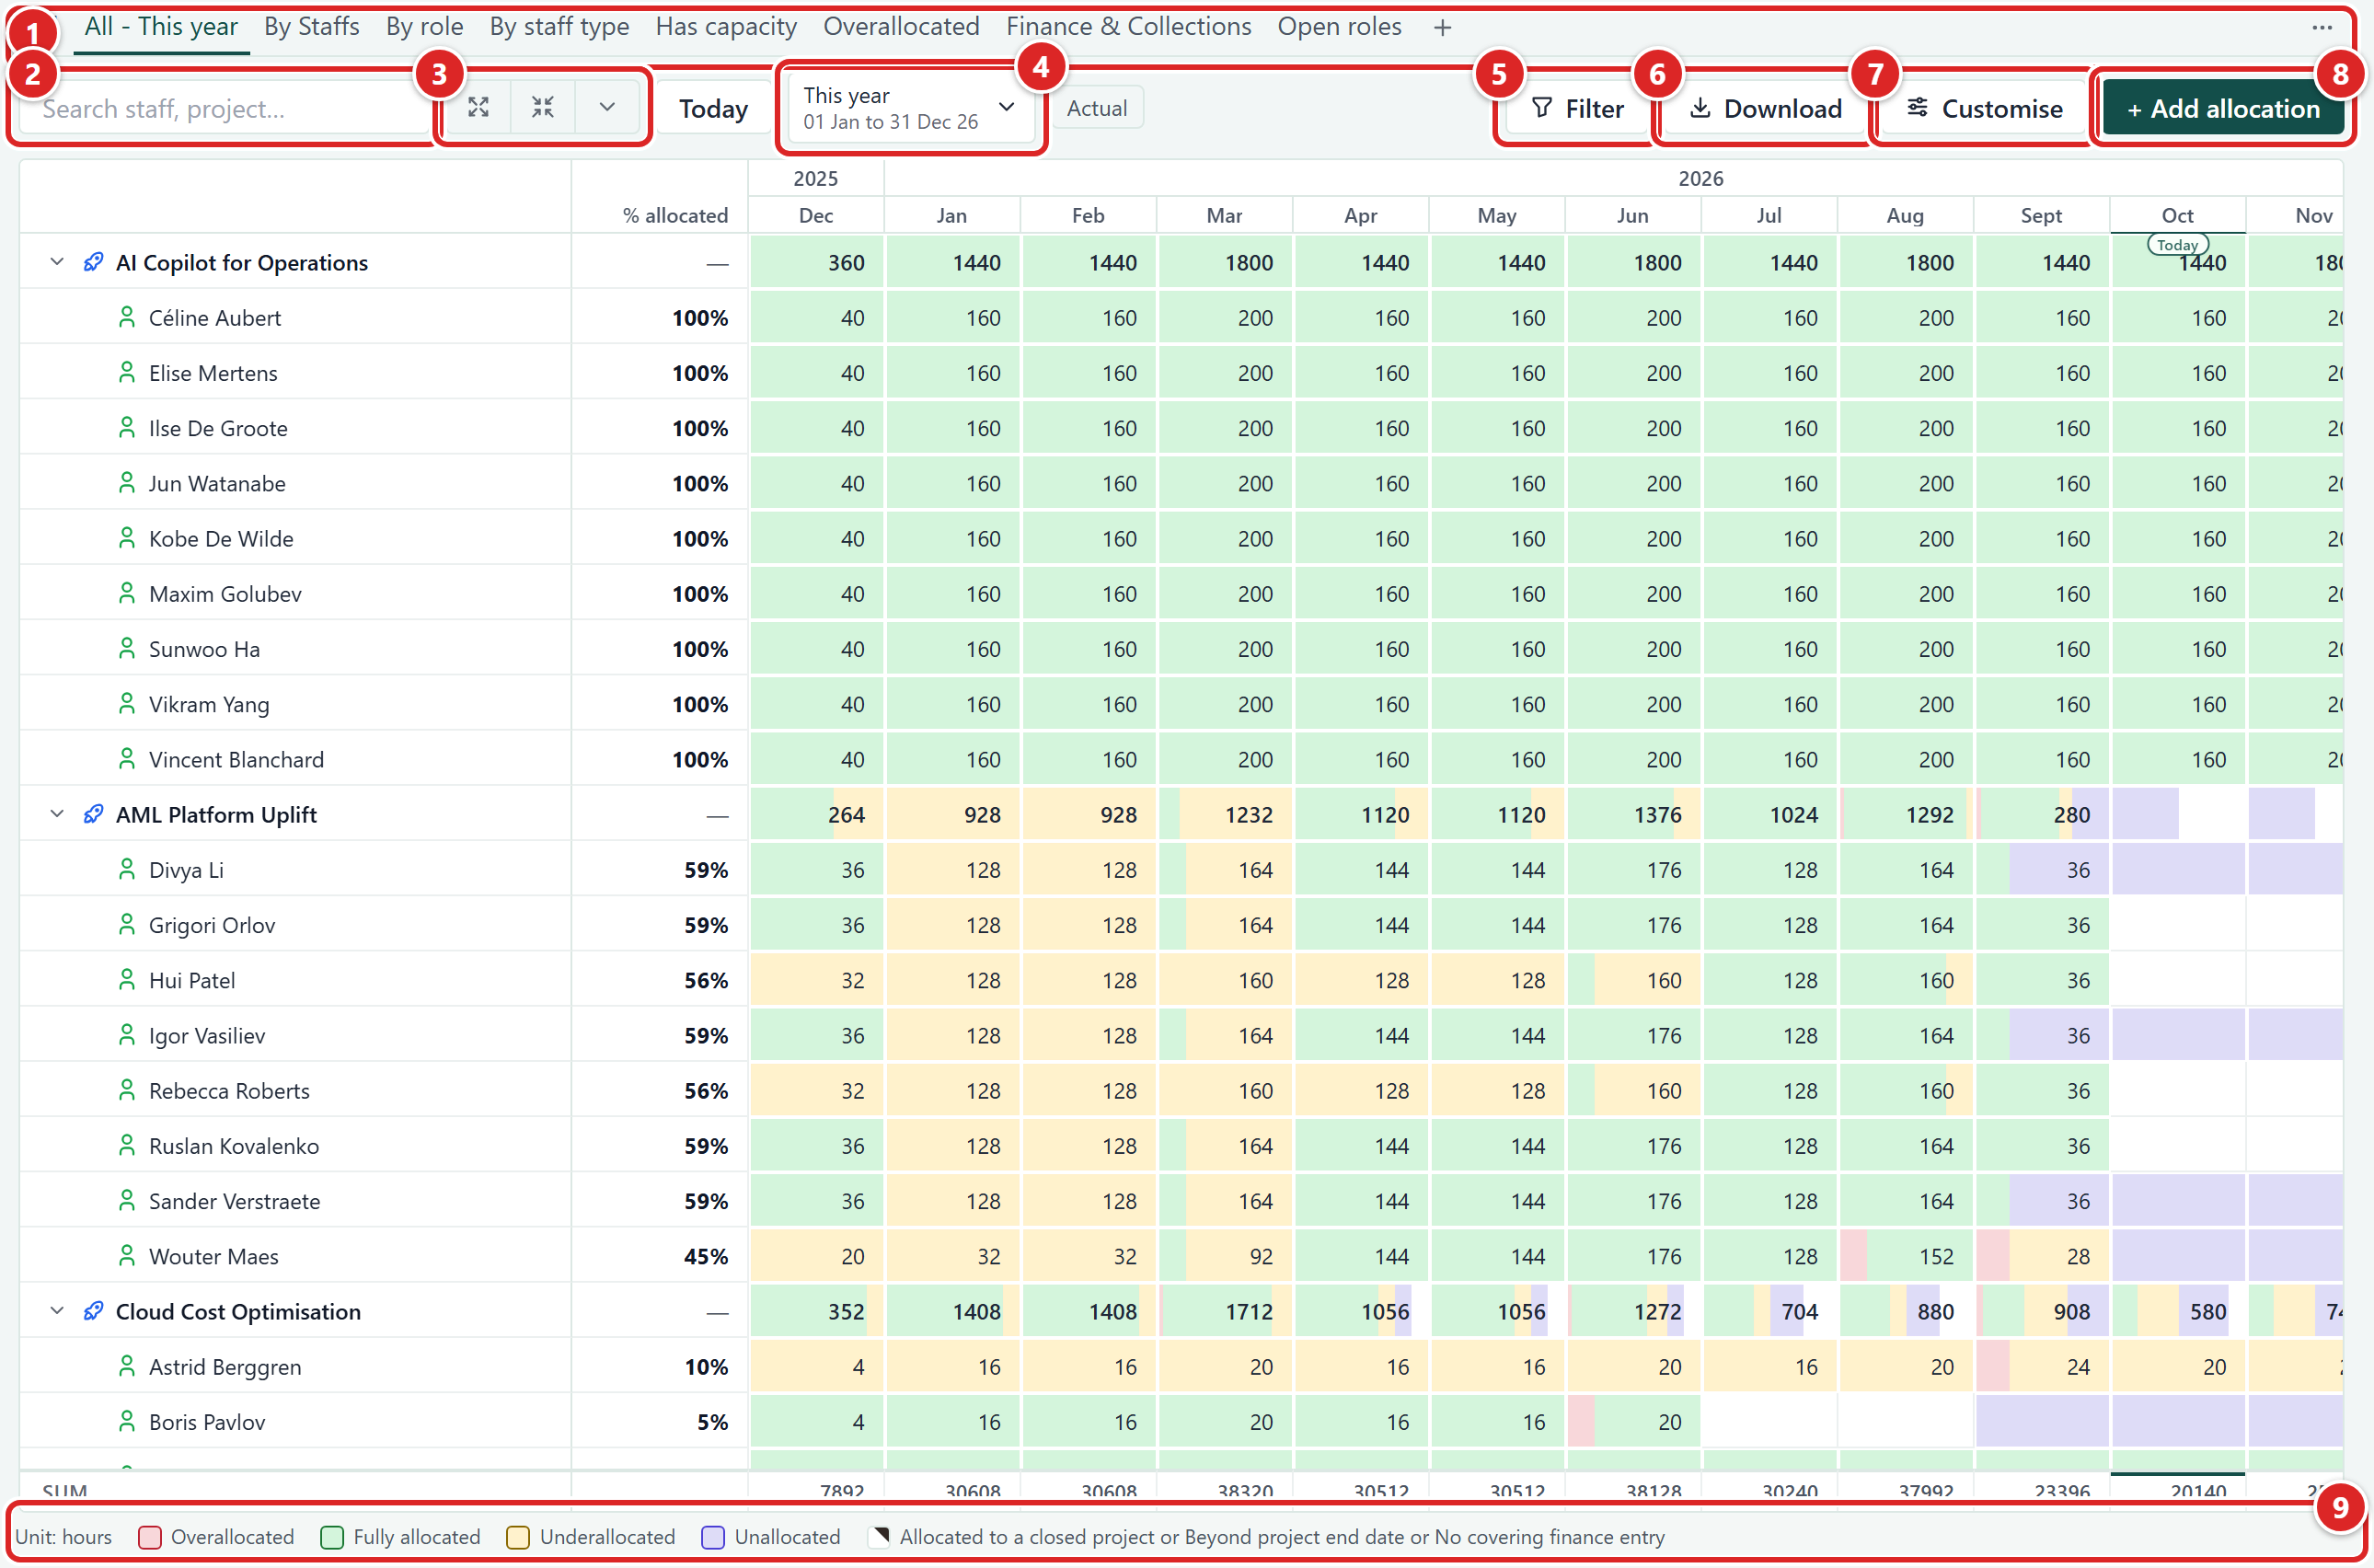Image resolution: width=2374 pixels, height=1568 pixels.
Task: Click Grigori Orlov's person icon
Action: click(127, 925)
